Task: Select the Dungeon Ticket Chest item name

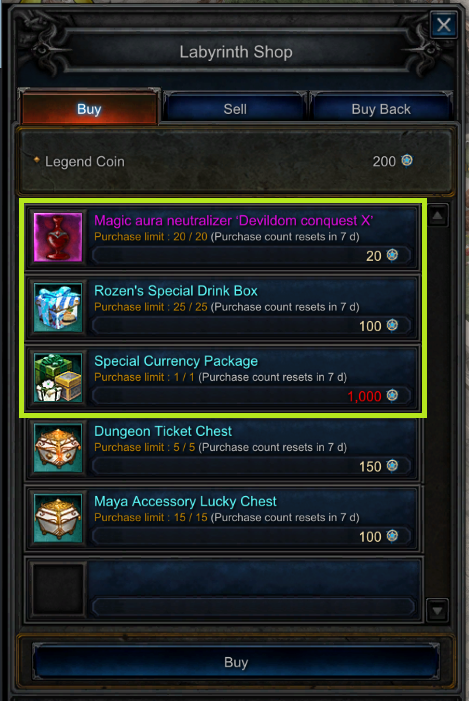Action: (163, 431)
